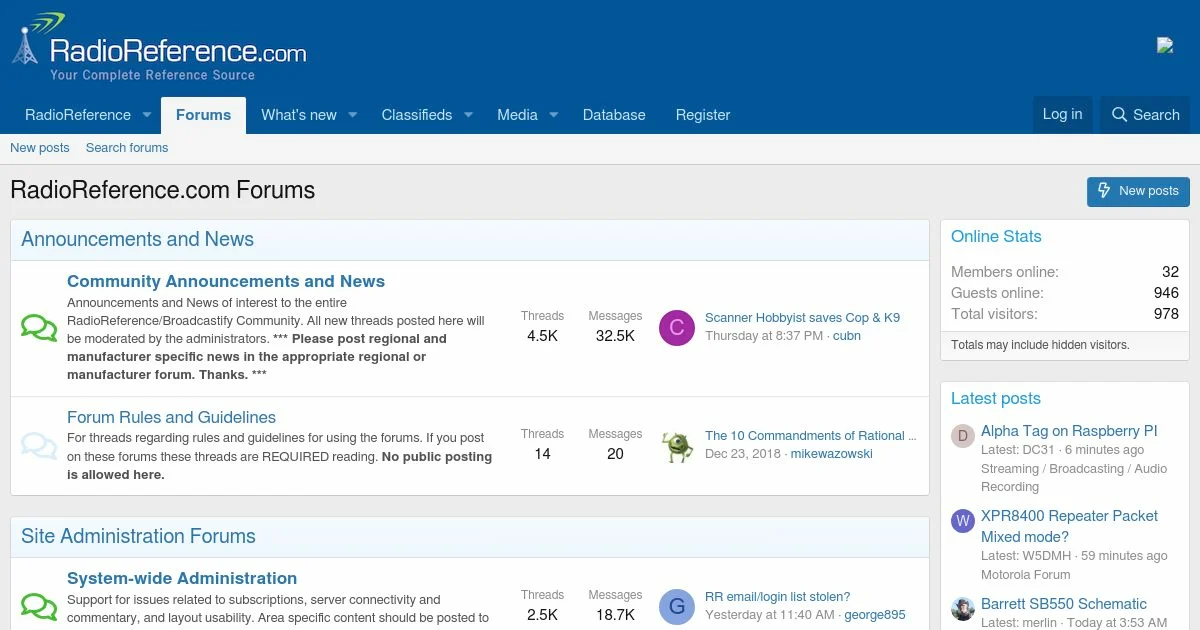Open the Announcements and News category heading

pyautogui.click(x=138, y=239)
